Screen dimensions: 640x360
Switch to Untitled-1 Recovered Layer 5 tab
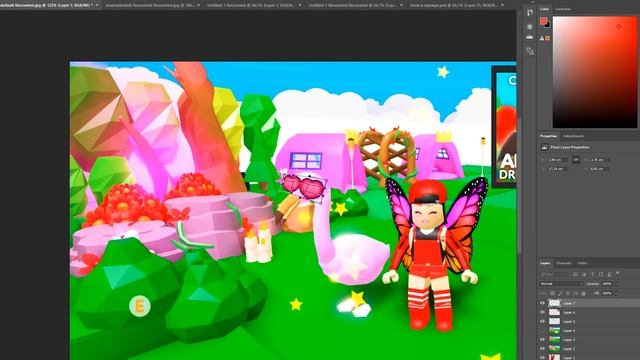pos(250,5)
